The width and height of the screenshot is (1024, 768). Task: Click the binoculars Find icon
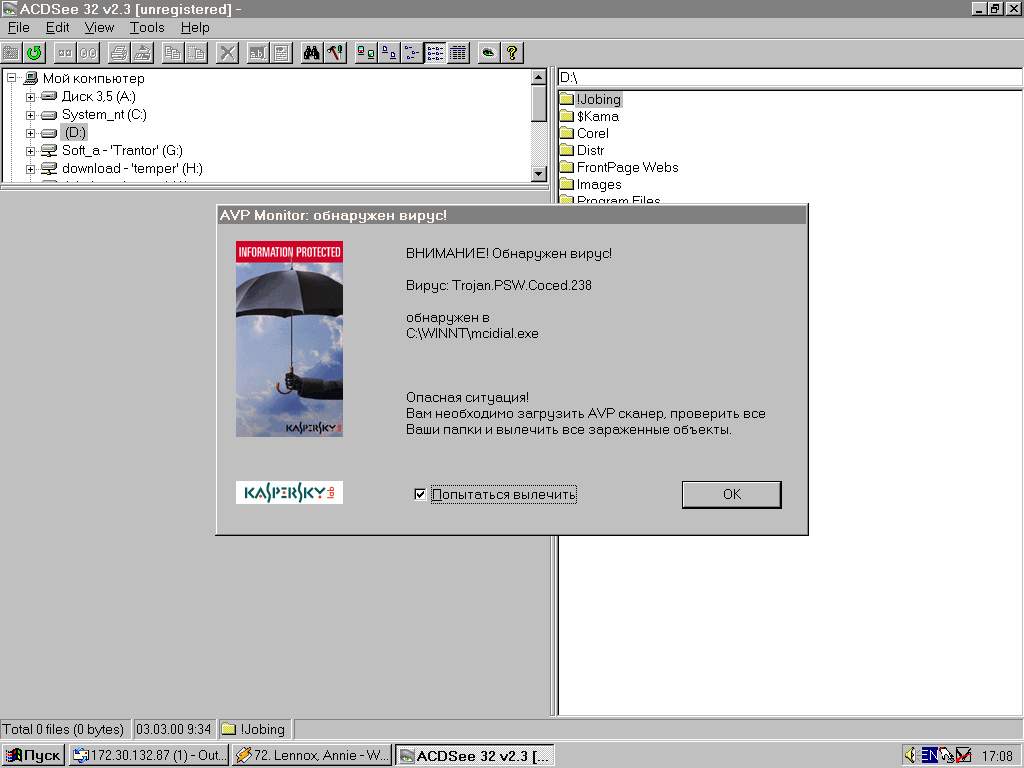pyautogui.click(x=312, y=53)
